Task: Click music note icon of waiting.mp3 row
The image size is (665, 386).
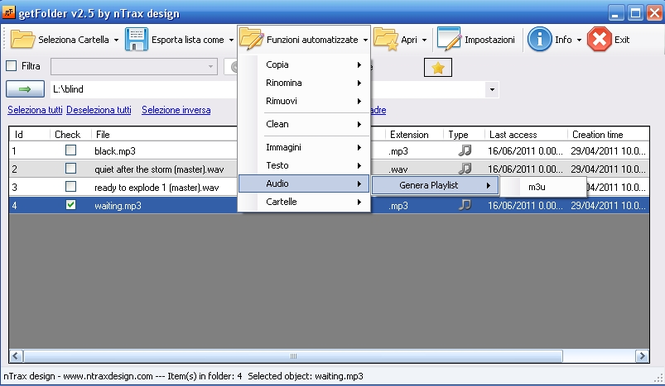Action: pos(465,205)
